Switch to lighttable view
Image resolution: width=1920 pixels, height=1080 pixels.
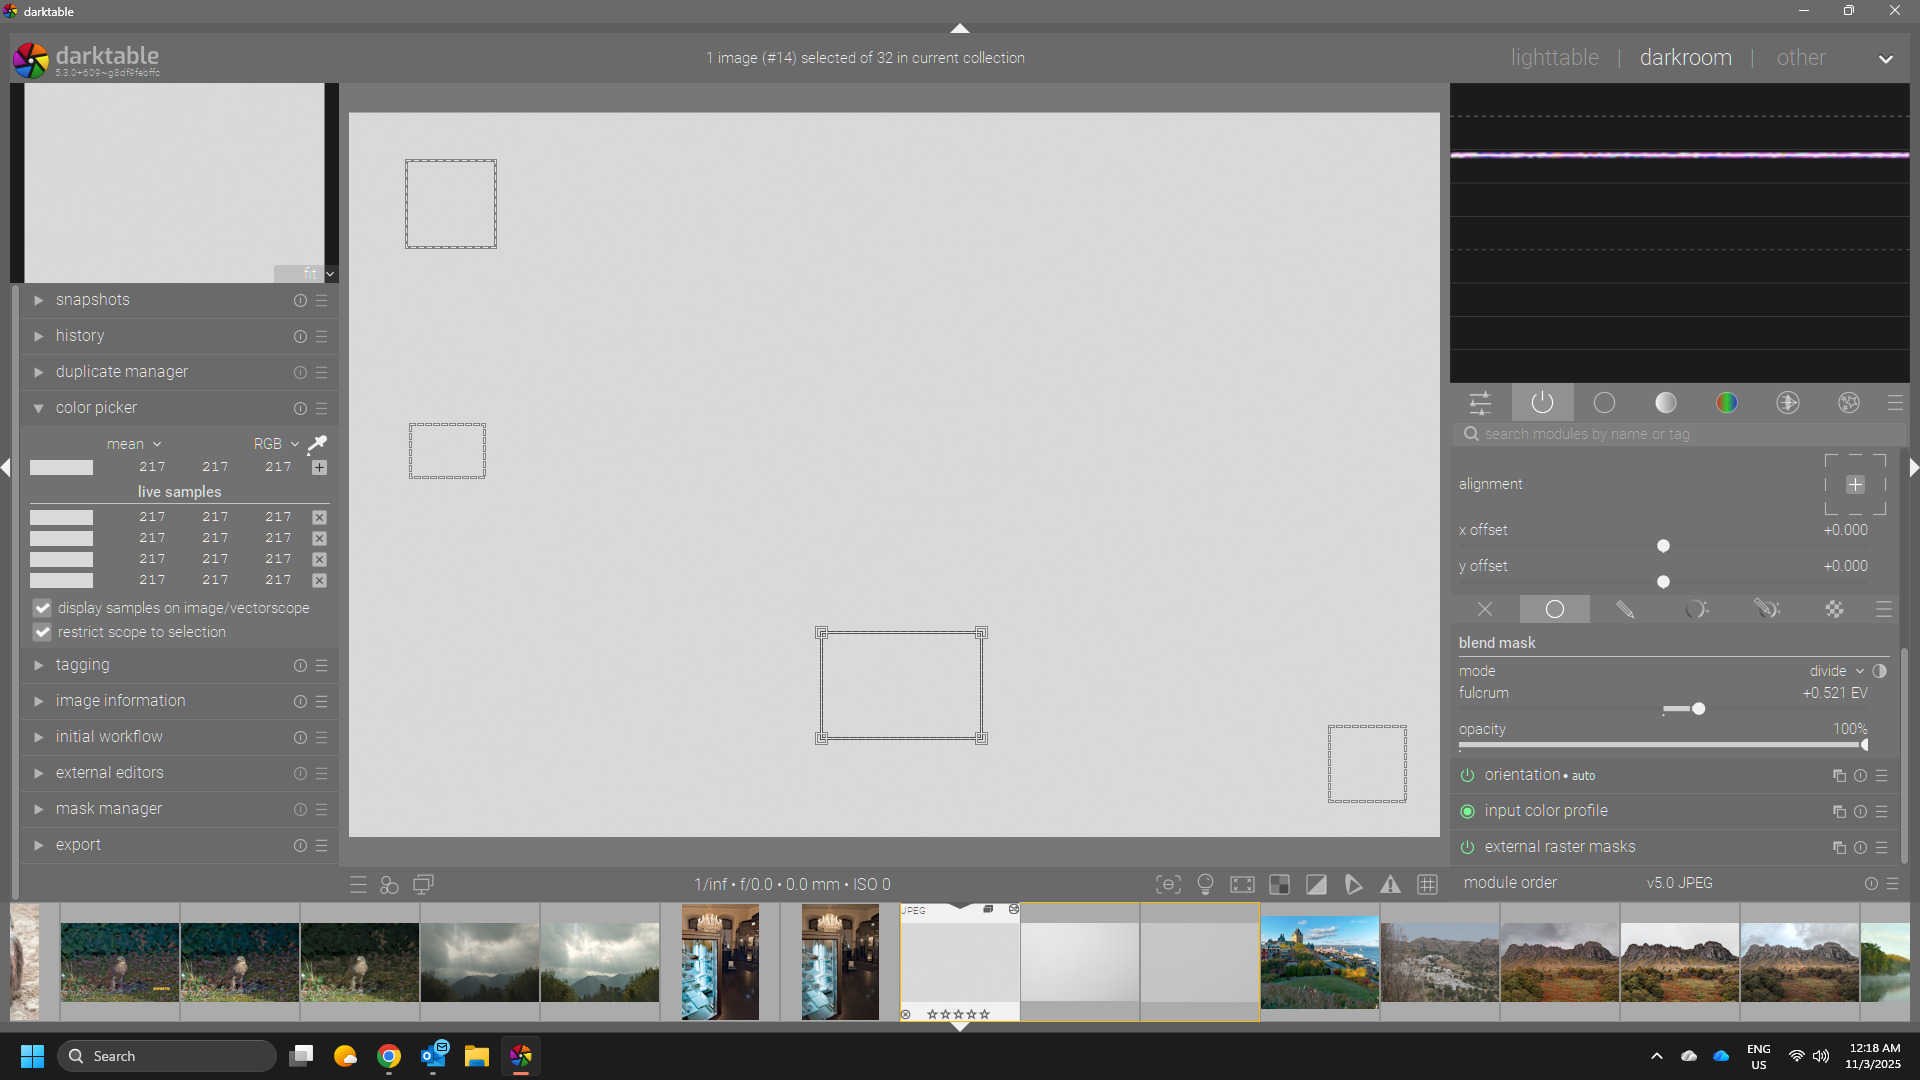pos(1554,58)
